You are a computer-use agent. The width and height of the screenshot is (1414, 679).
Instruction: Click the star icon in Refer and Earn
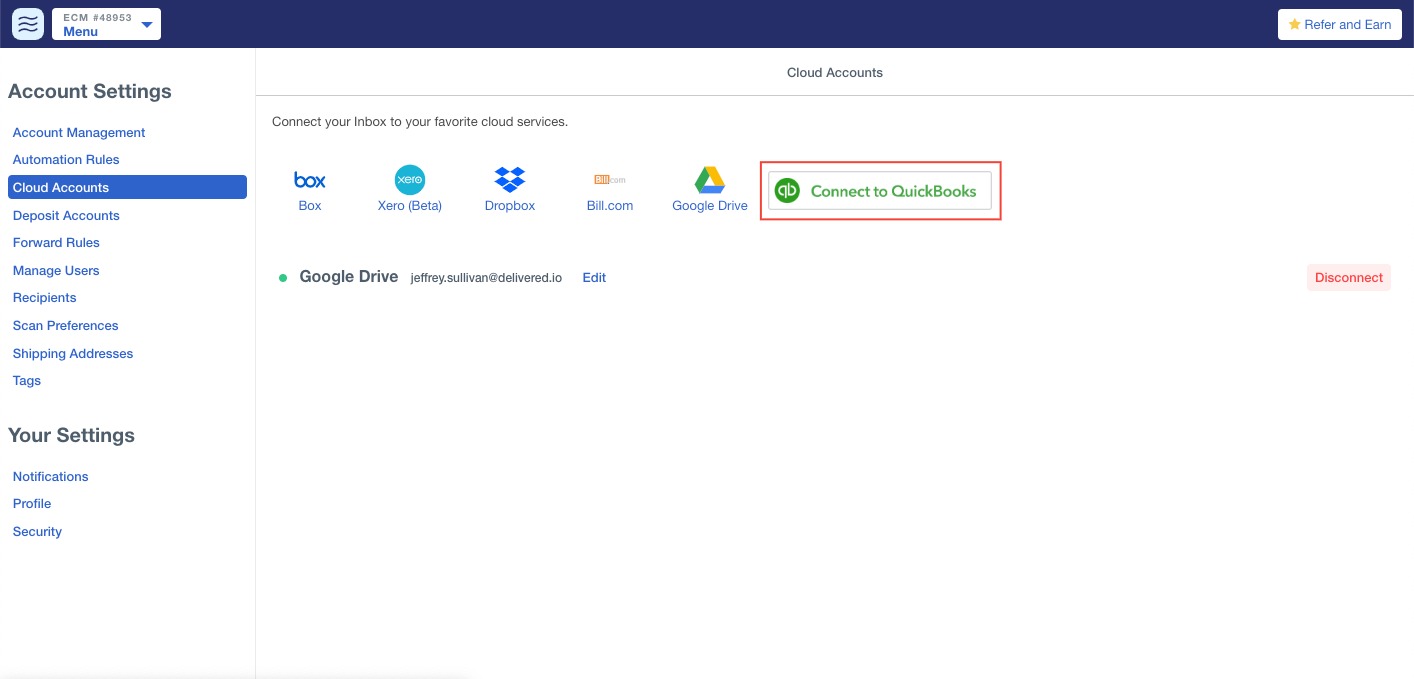tap(1294, 24)
